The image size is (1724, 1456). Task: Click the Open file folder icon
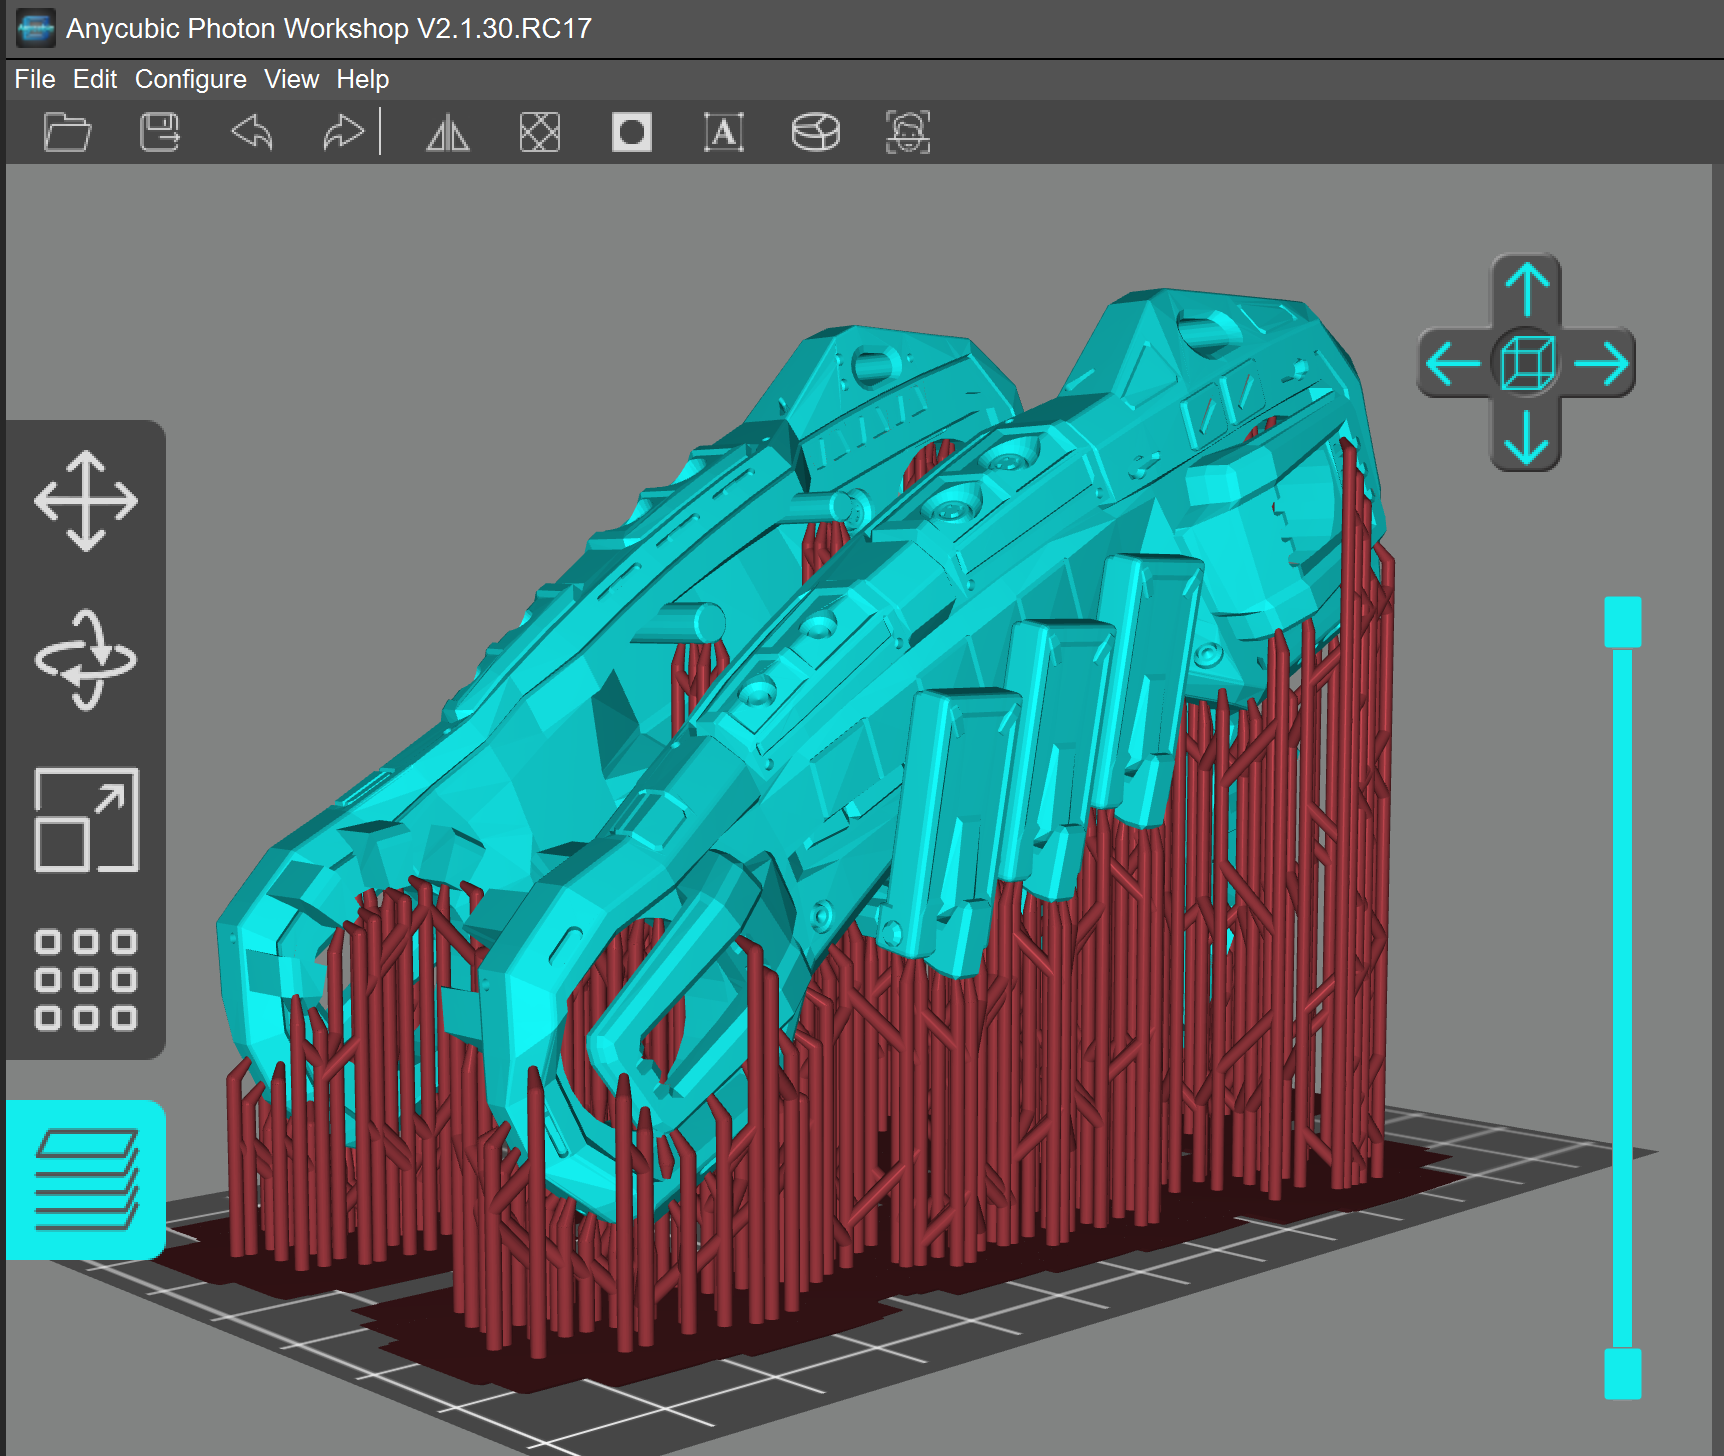pos(68,132)
